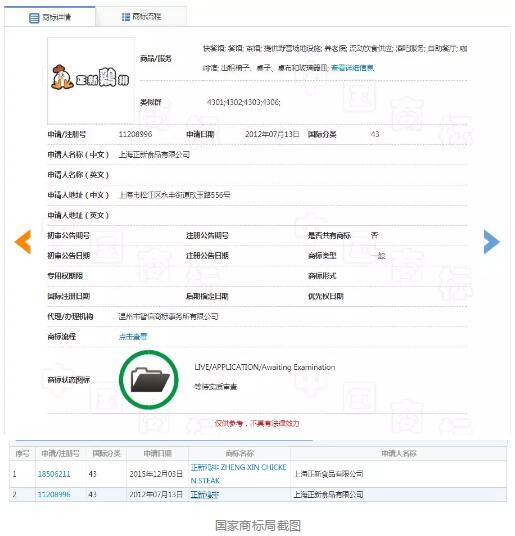Click 申请人名称 column header in table
The height and width of the screenshot is (536, 515).
399,454
